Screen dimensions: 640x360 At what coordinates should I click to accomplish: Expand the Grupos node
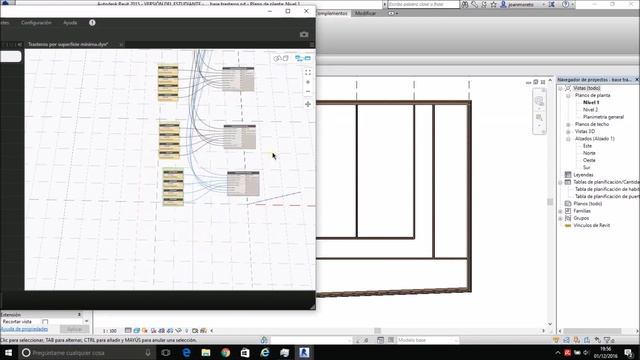pyautogui.click(x=560, y=218)
